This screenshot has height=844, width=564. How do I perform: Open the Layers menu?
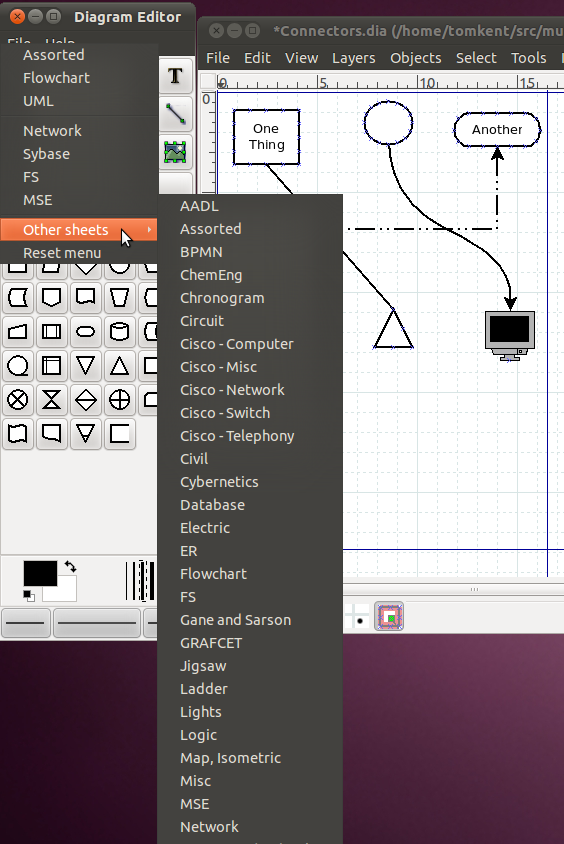pyautogui.click(x=354, y=58)
